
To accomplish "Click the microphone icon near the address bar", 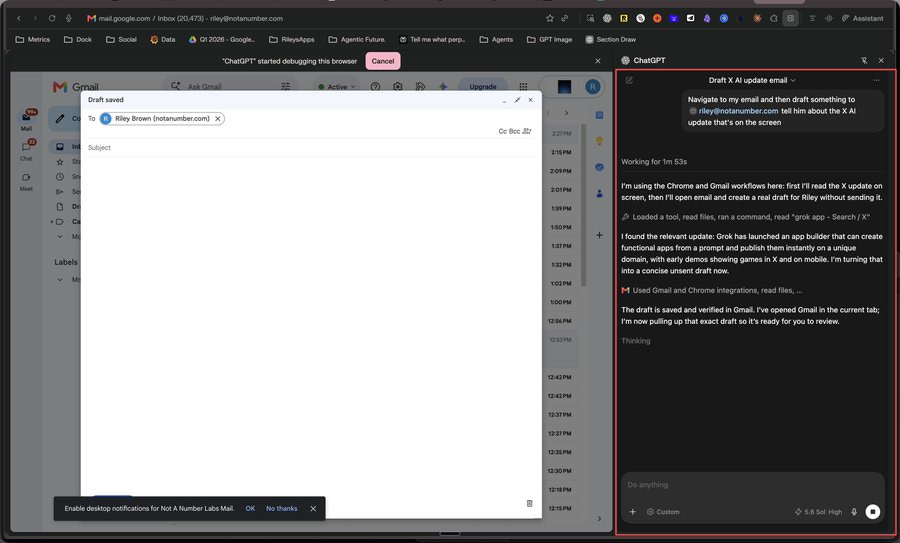I will (x=68, y=18).
